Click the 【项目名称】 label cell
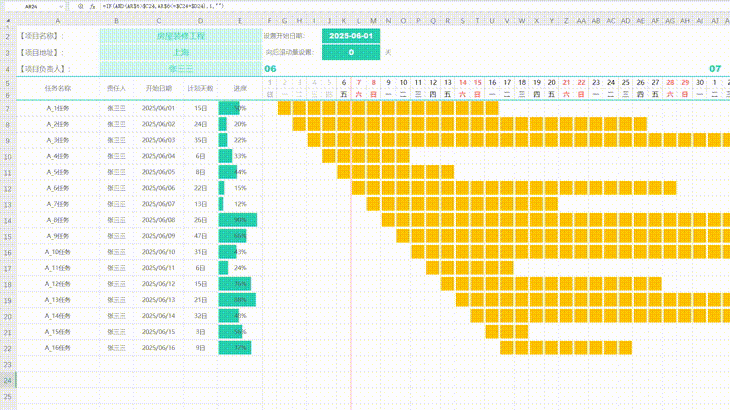730x410 pixels. point(41,36)
